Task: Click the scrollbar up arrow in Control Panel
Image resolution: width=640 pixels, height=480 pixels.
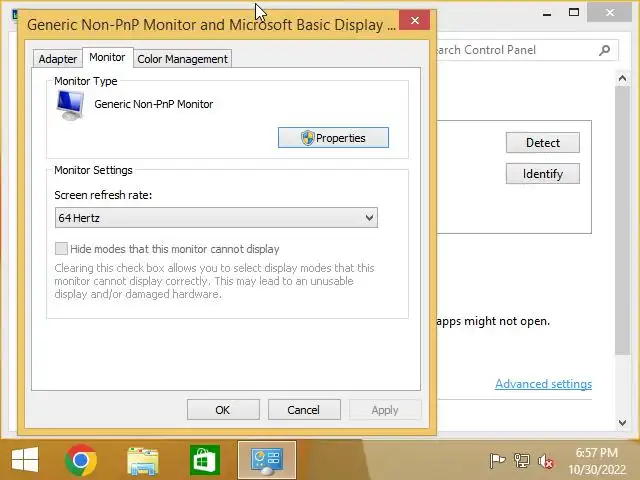Action: (622, 78)
